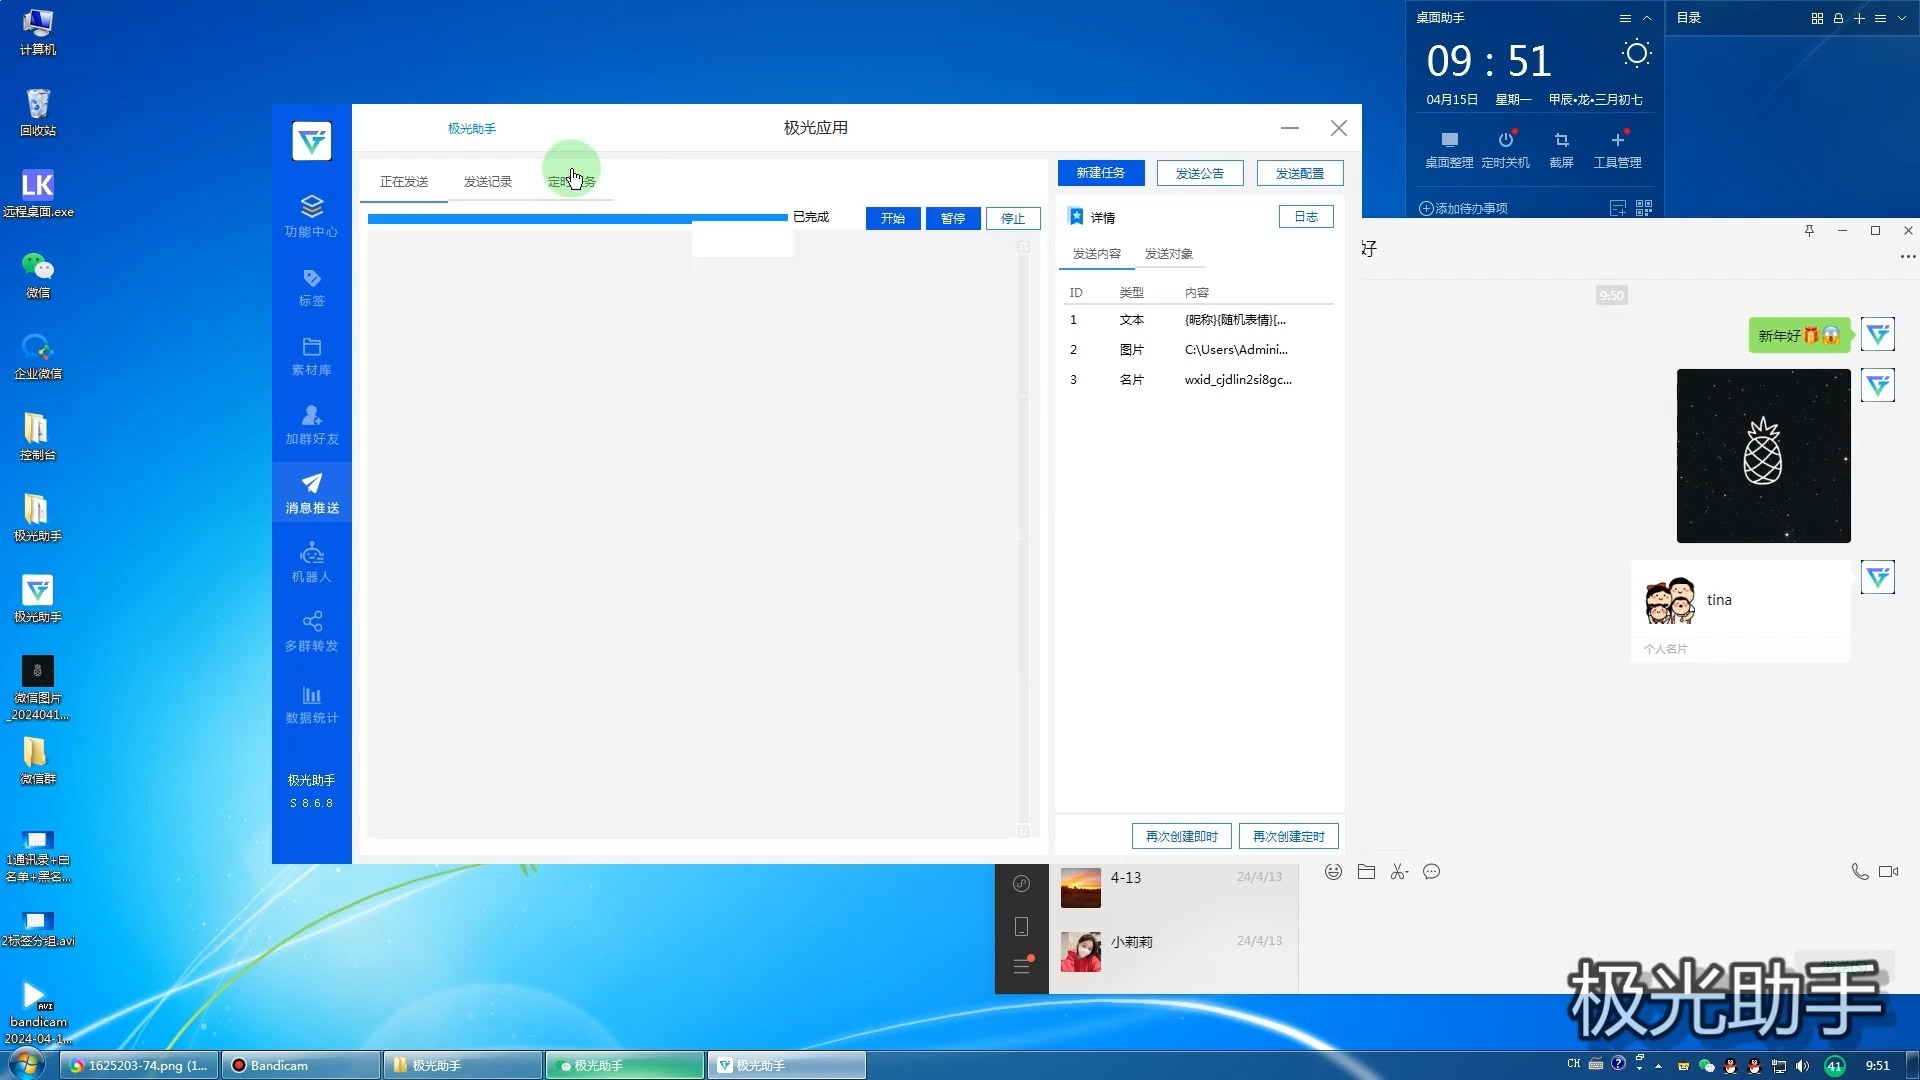Image resolution: width=1920 pixels, height=1080 pixels.
Task: Toggle the lock icon in the 目录 panel
Action: [1838, 18]
